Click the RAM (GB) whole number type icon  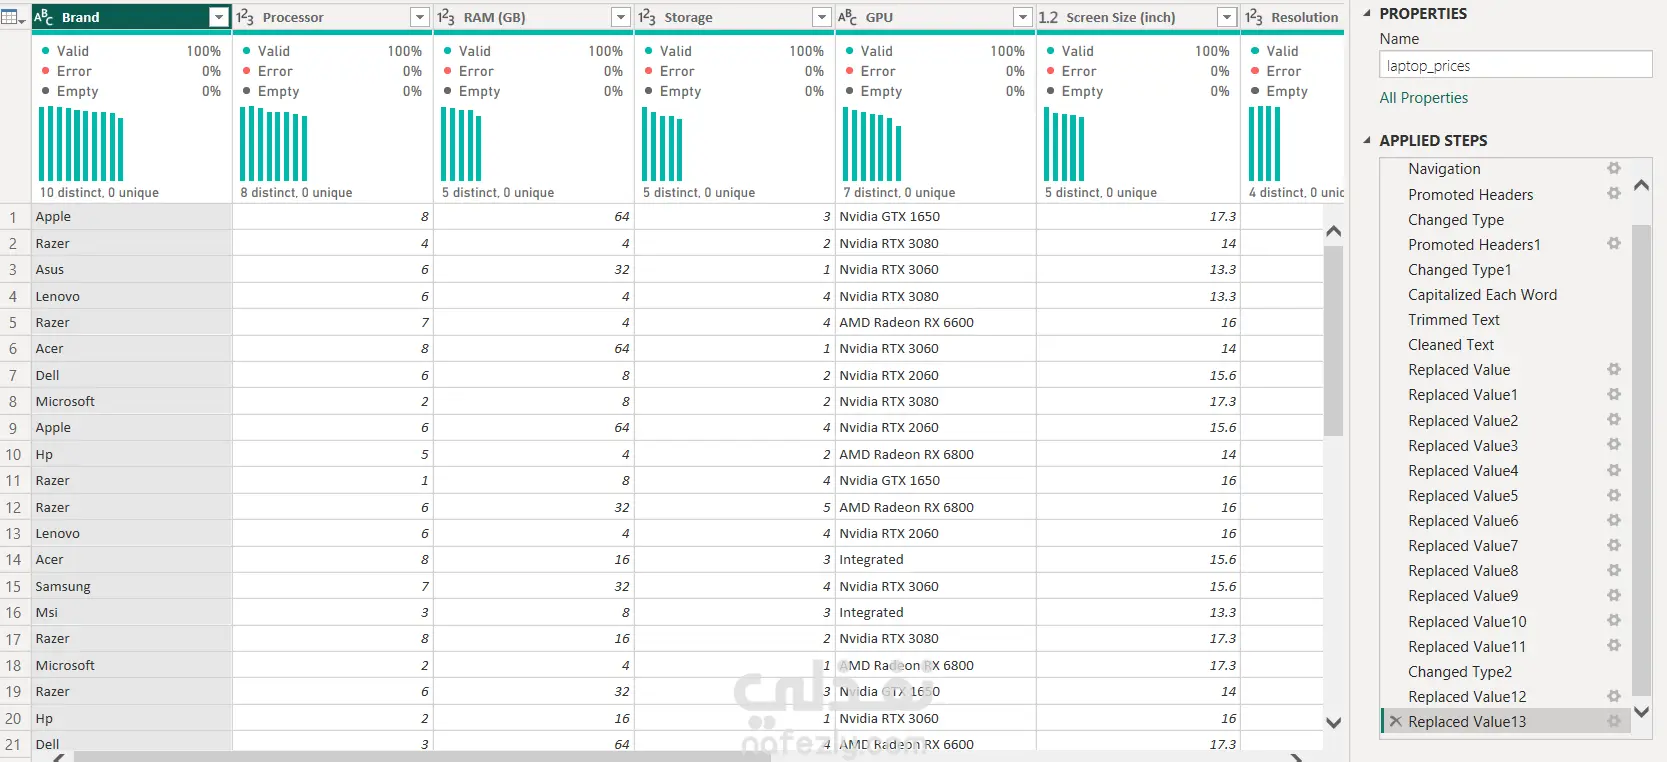[x=446, y=17]
